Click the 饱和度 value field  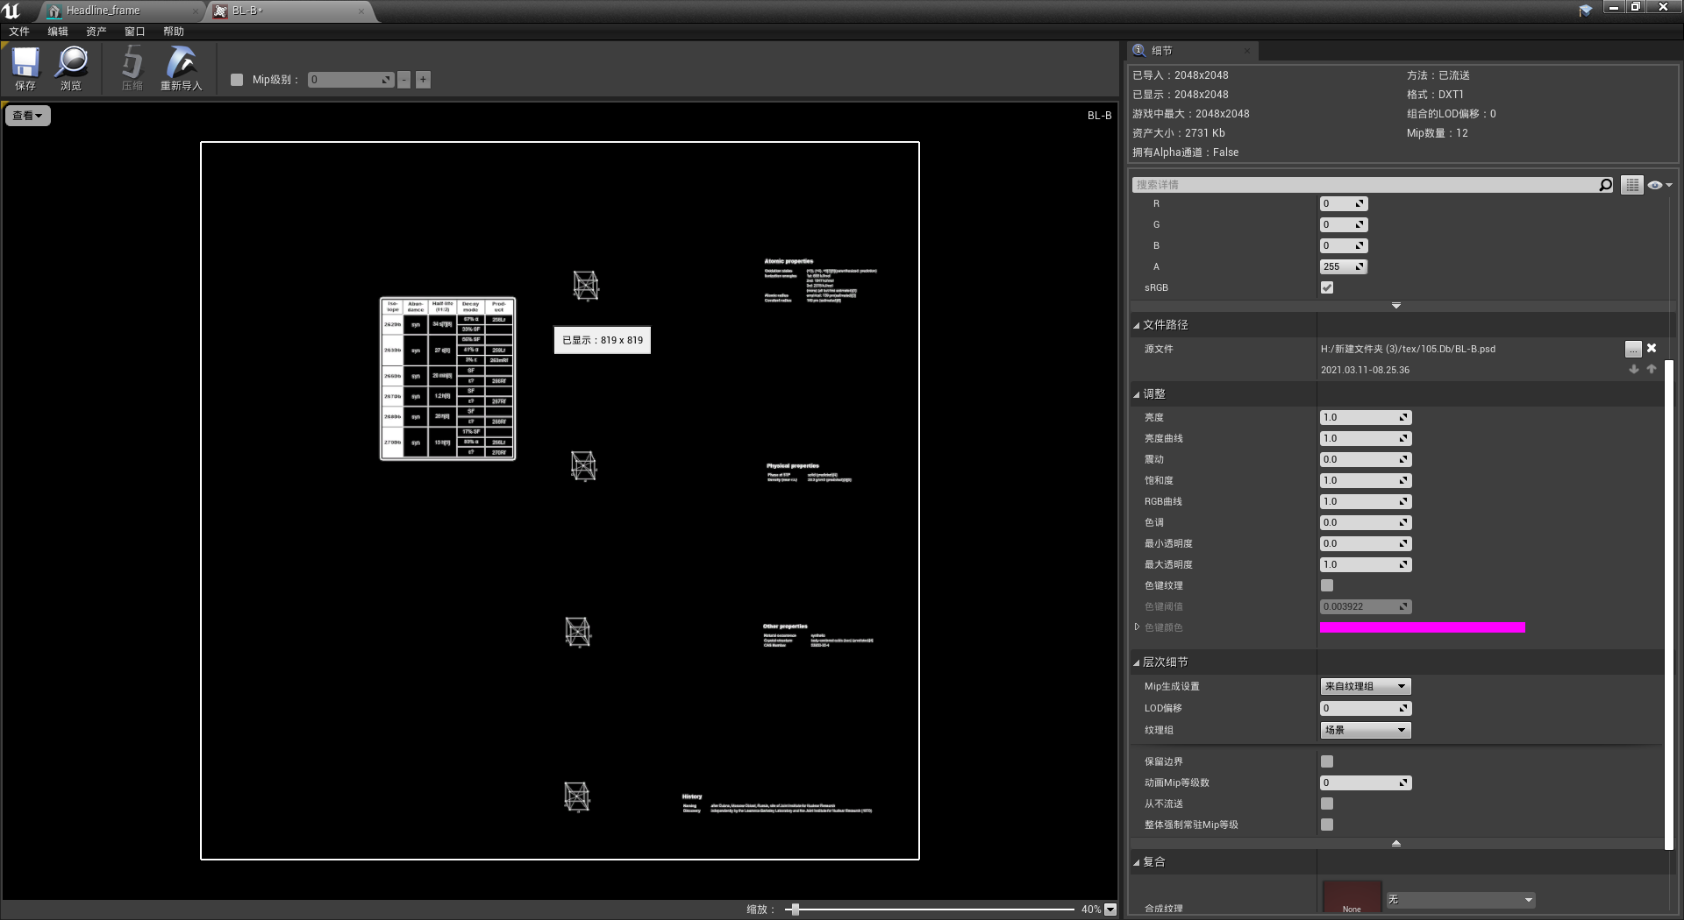[x=1365, y=481]
